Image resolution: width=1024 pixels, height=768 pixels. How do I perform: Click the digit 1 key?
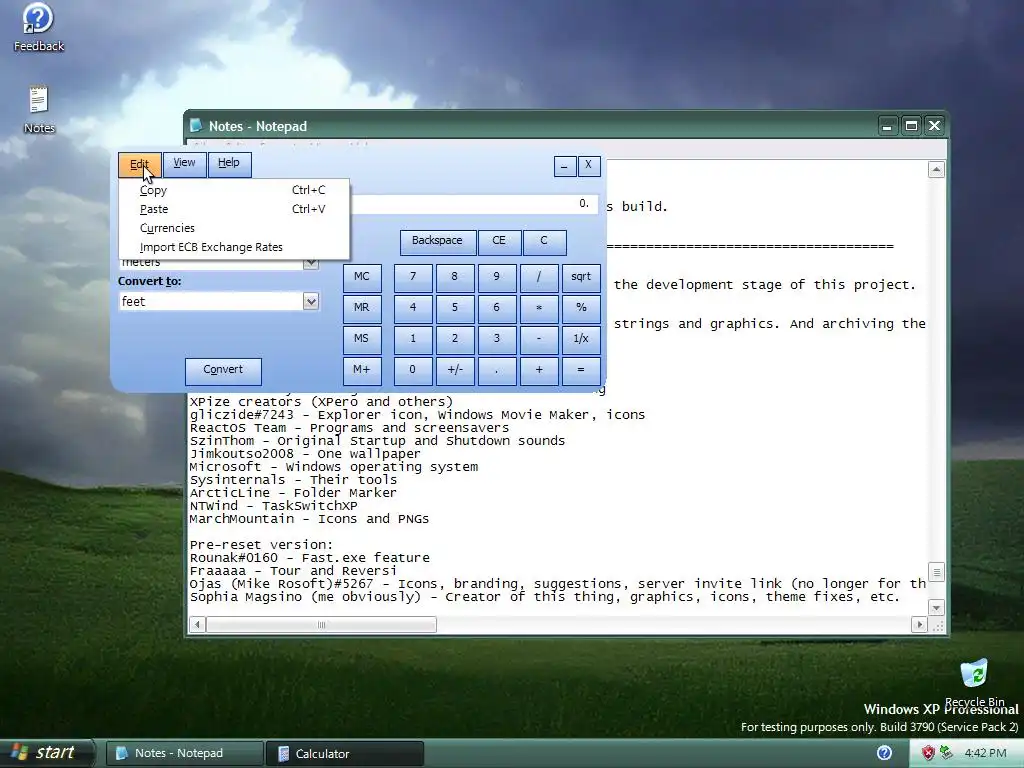(x=413, y=339)
